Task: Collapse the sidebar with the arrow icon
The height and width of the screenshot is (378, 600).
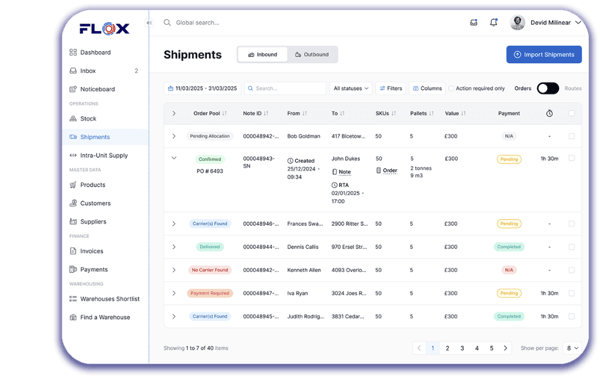Action: click(x=149, y=23)
